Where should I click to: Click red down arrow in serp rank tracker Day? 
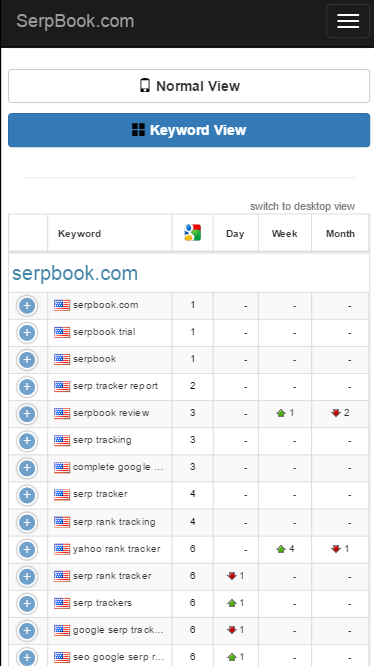pos(232,576)
